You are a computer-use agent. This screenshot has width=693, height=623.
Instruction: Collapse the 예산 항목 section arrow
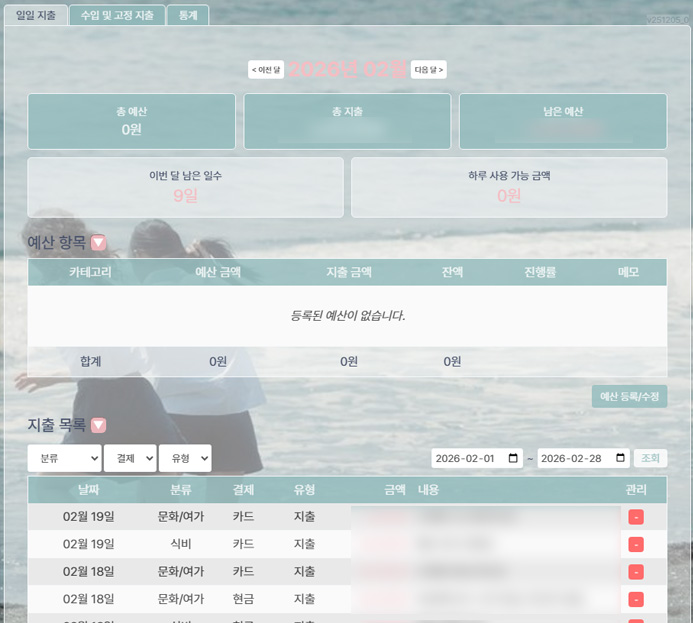tap(98, 242)
